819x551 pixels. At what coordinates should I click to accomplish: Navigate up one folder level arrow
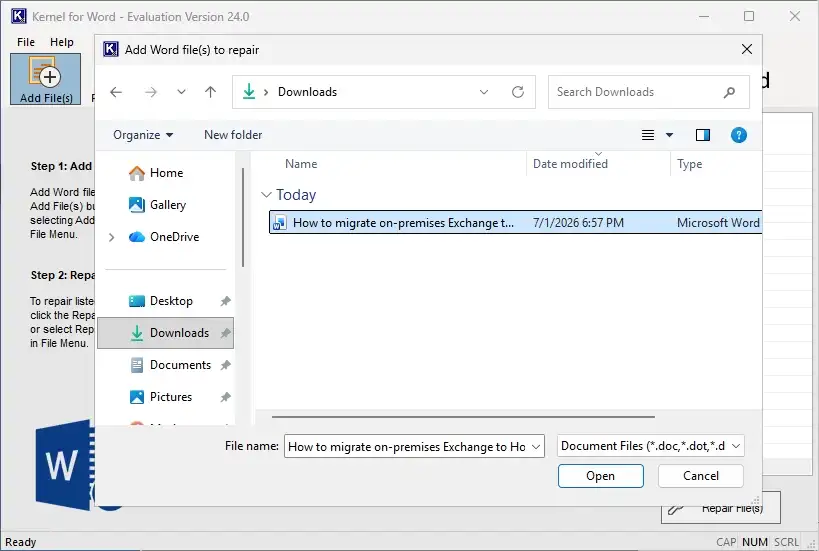click(210, 92)
